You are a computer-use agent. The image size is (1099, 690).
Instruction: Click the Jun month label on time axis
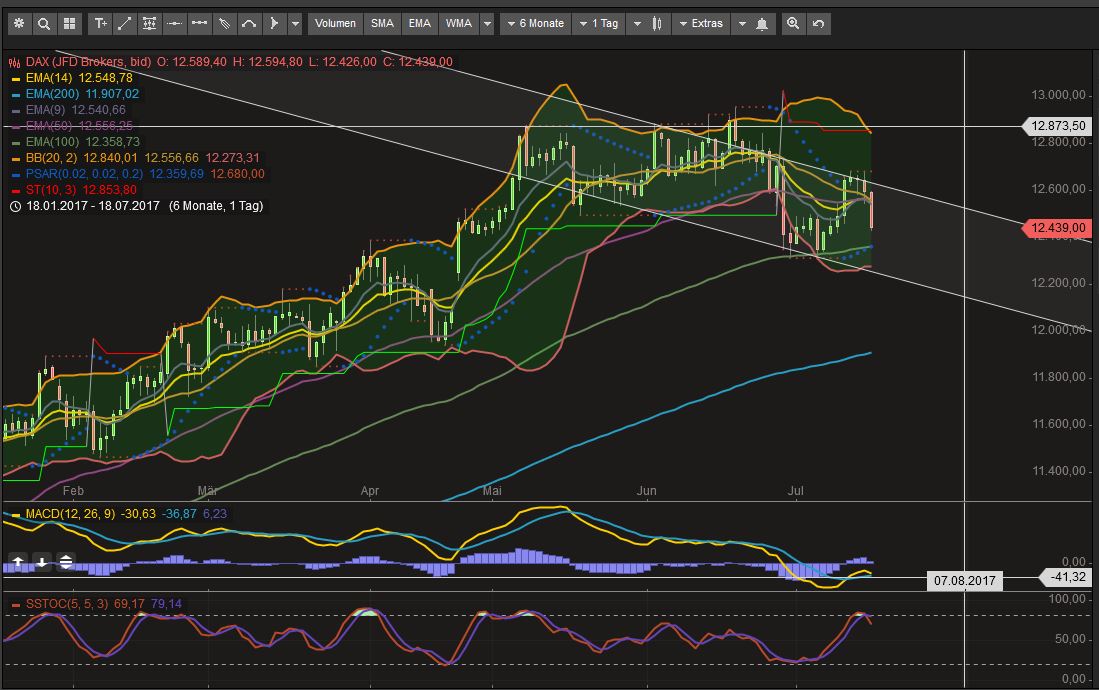point(646,491)
